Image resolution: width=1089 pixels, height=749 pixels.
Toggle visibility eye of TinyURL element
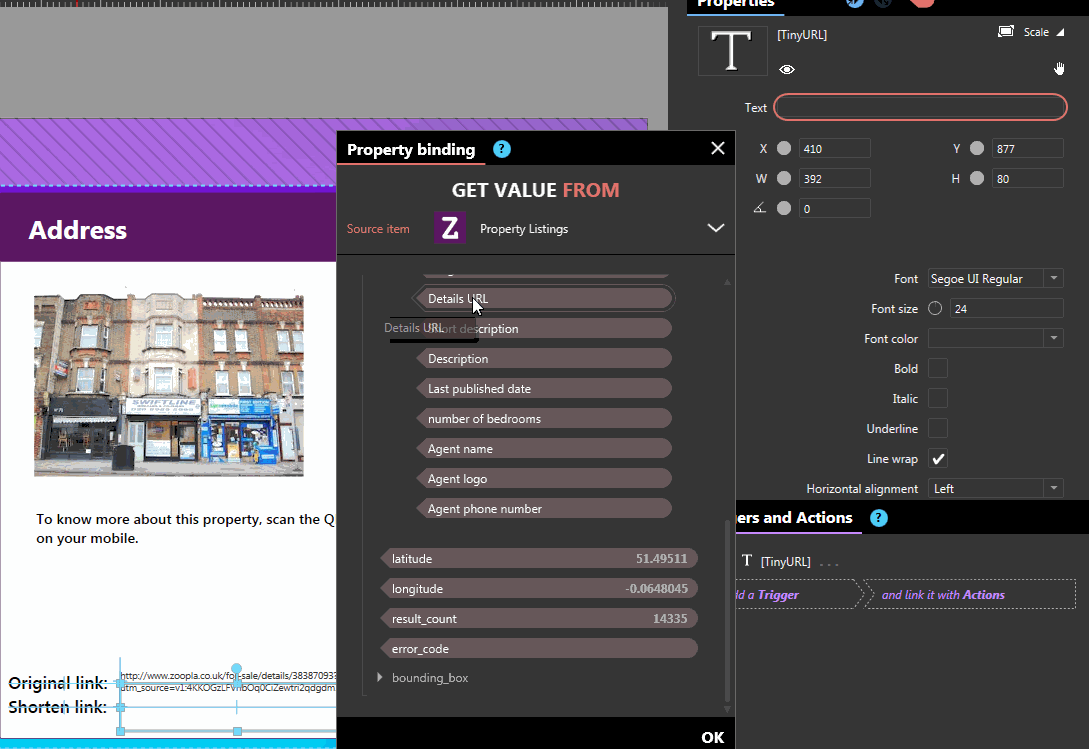coord(786,69)
